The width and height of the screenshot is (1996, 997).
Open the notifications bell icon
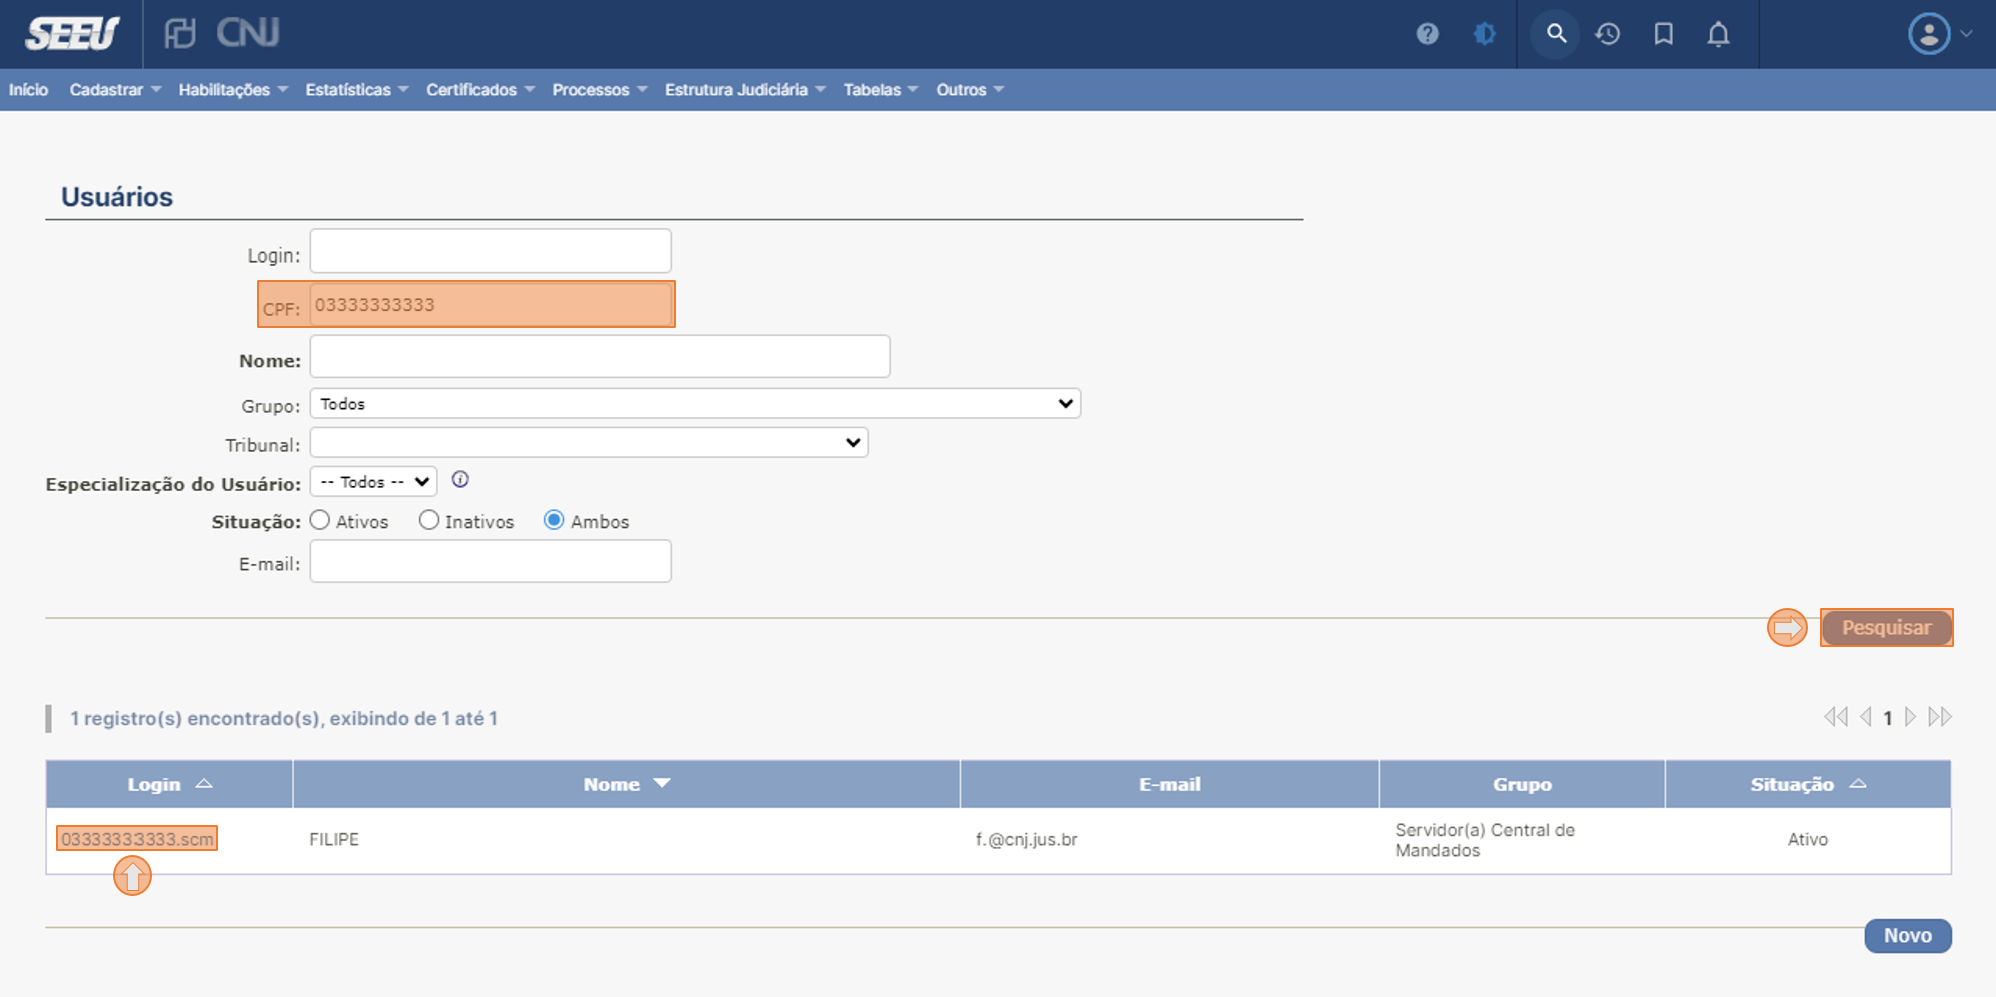click(x=1718, y=34)
